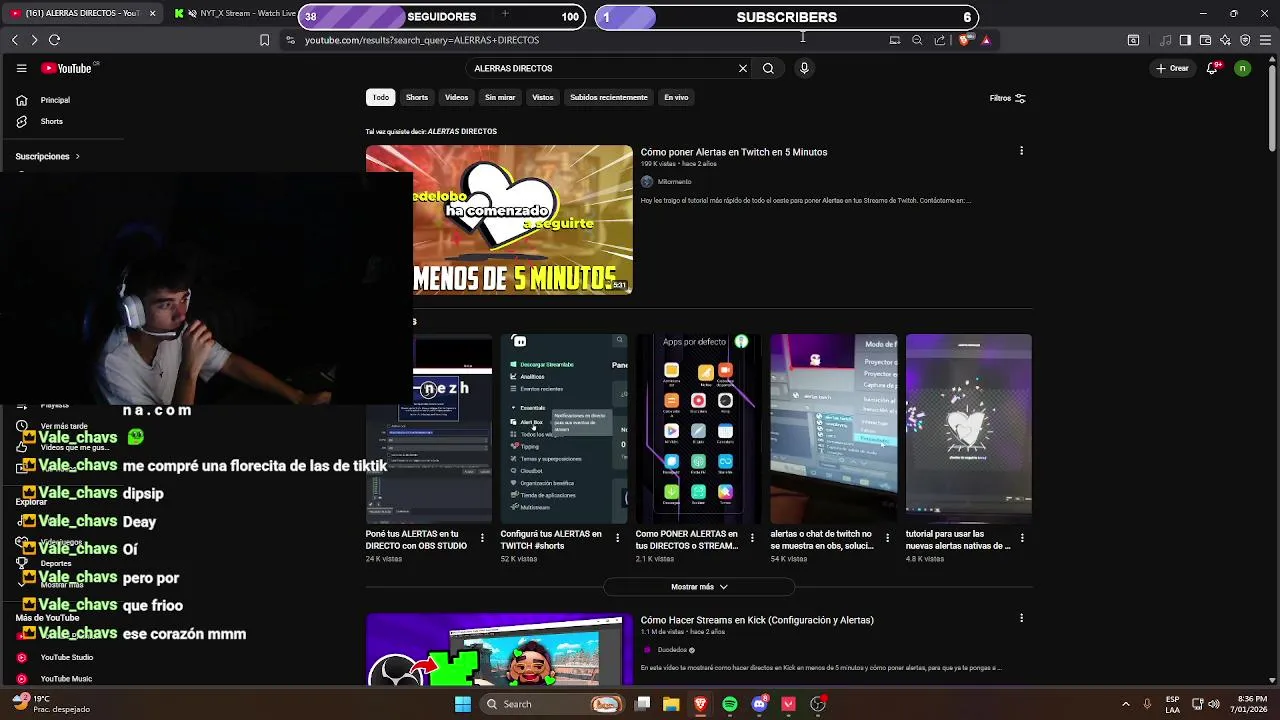Image resolution: width=1280 pixels, height=720 pixels.
Task: Open Discord from the taskbar
Action: 759,704
